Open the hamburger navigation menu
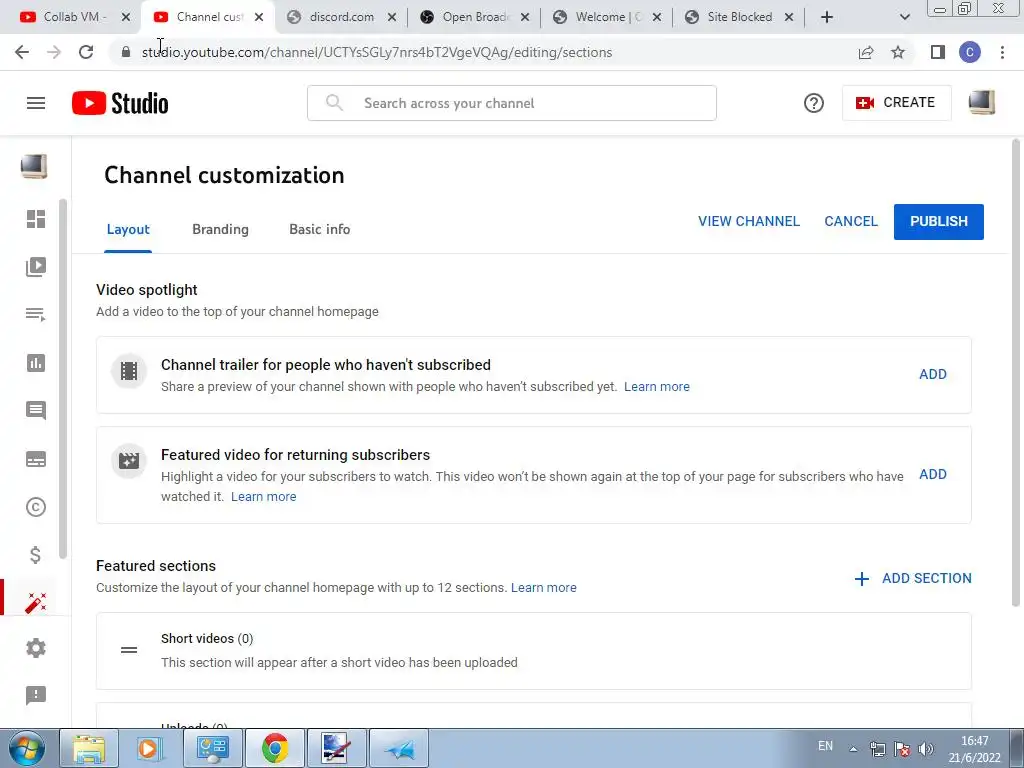This screenshot has width=1024, height=768. pyautogui.click(x=36, y=103)
